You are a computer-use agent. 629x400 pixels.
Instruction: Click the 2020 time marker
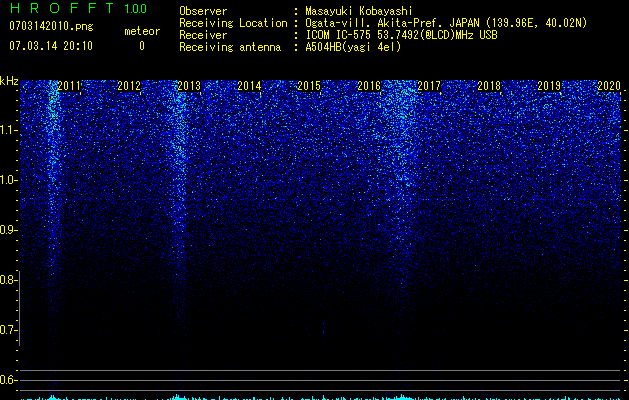(x=609, y=86)
